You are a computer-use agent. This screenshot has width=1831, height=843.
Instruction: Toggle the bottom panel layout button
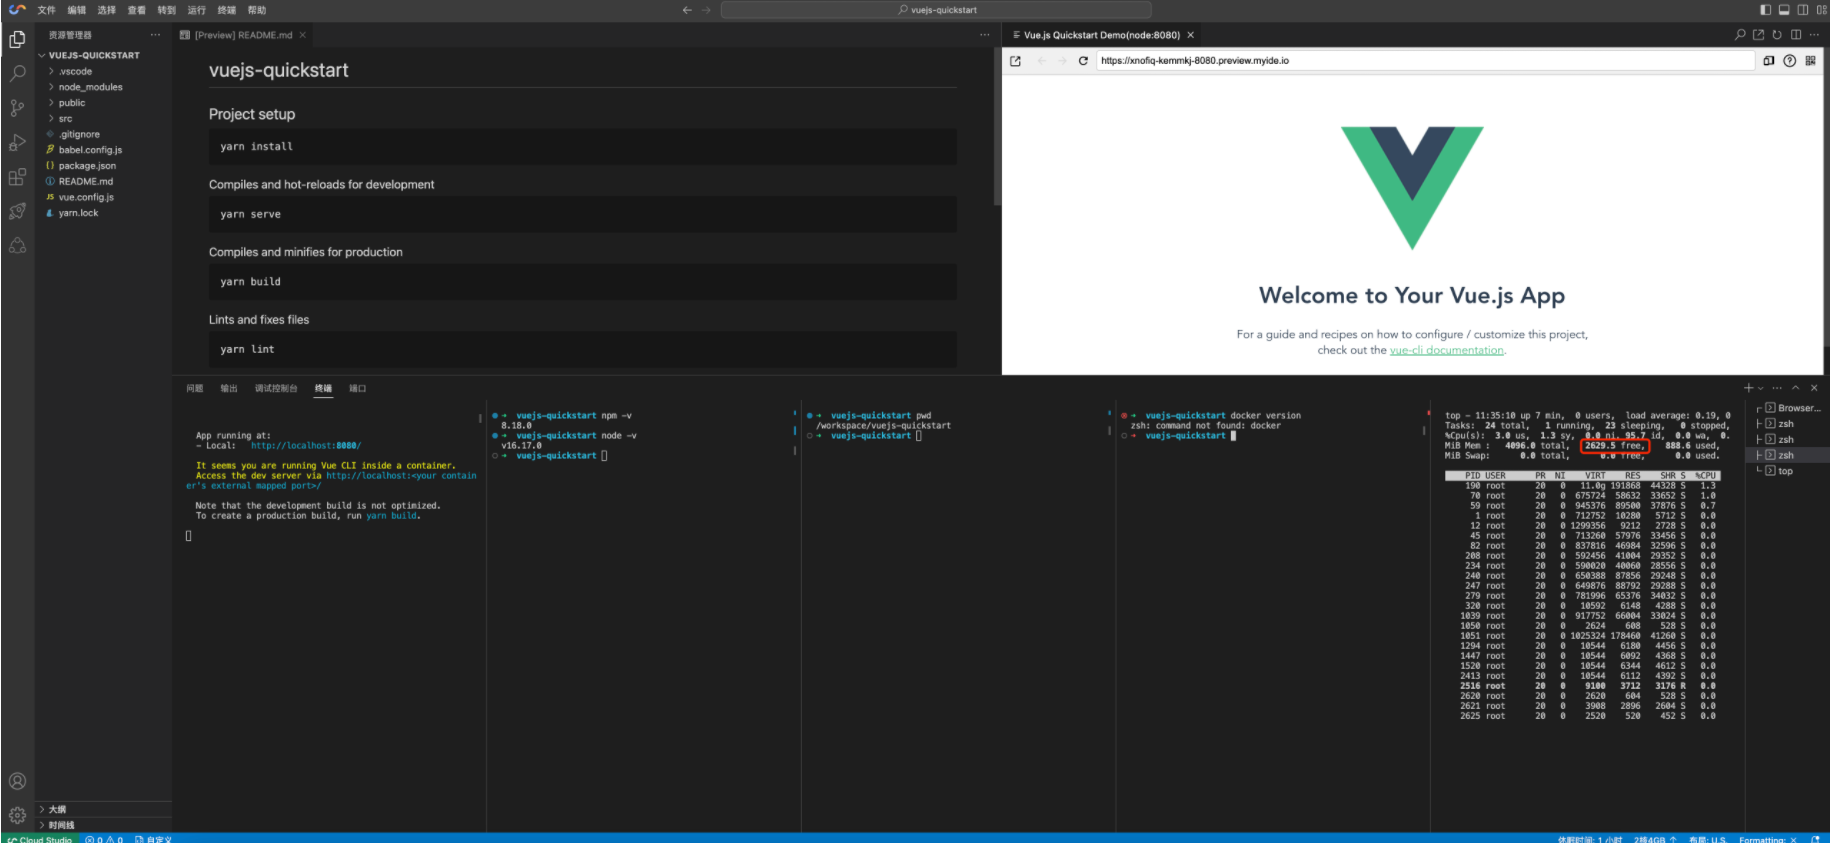point(1784,10)
